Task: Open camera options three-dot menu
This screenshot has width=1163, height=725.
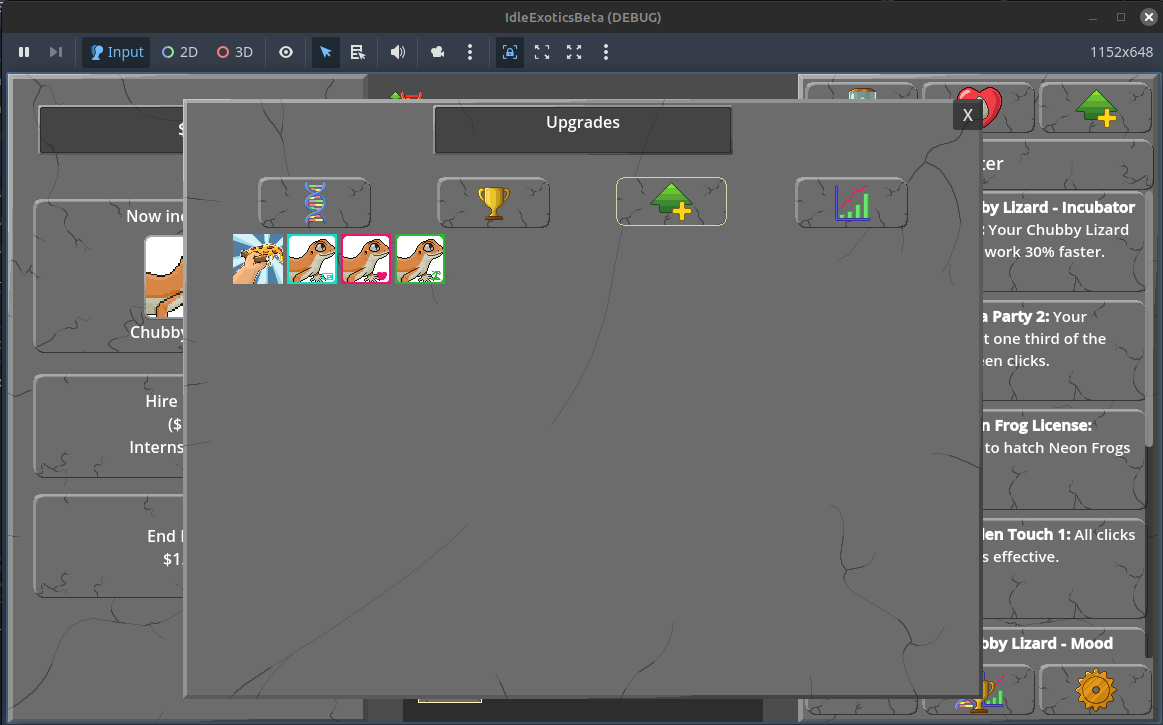Action: 470,52
